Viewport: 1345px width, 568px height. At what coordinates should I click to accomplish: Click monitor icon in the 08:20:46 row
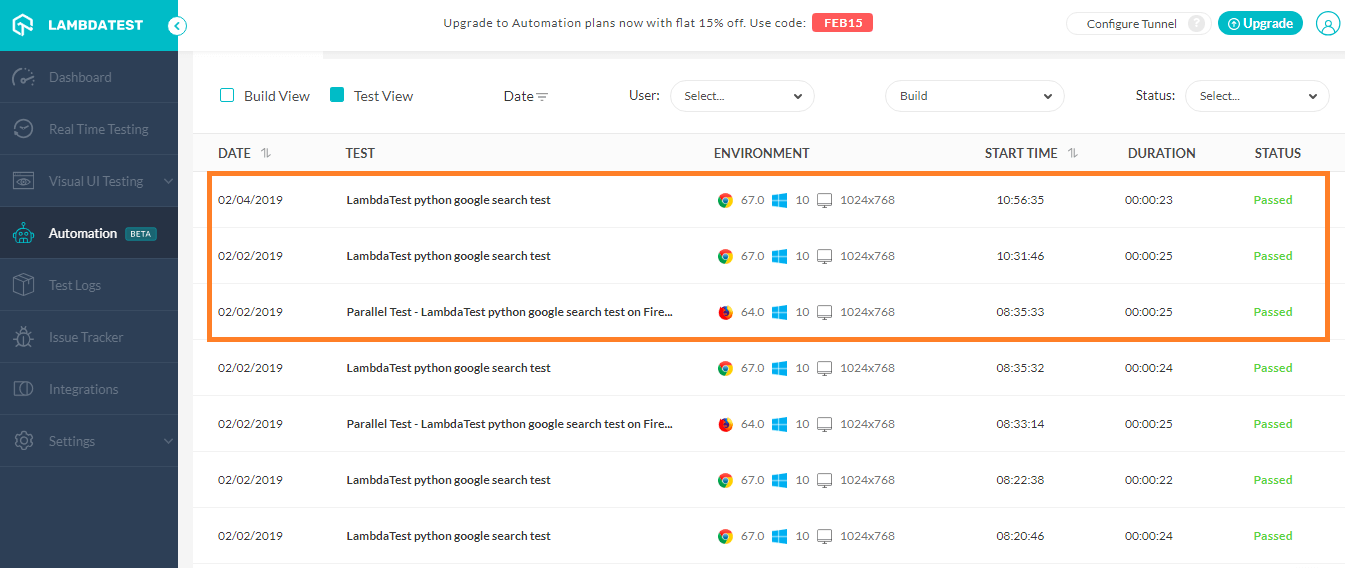pos(825,536)
